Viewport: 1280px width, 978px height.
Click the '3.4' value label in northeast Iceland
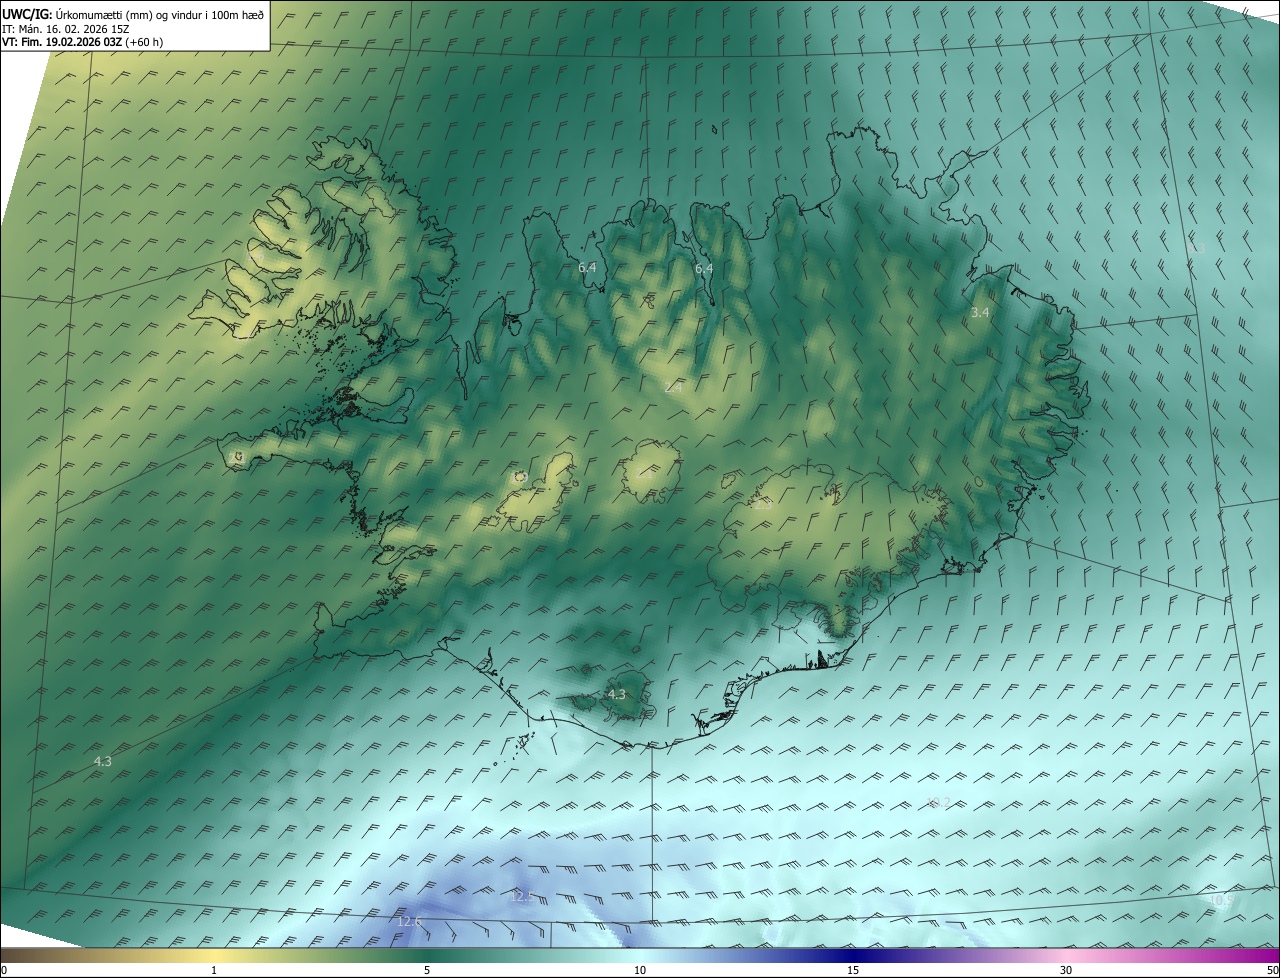(980, 313)
